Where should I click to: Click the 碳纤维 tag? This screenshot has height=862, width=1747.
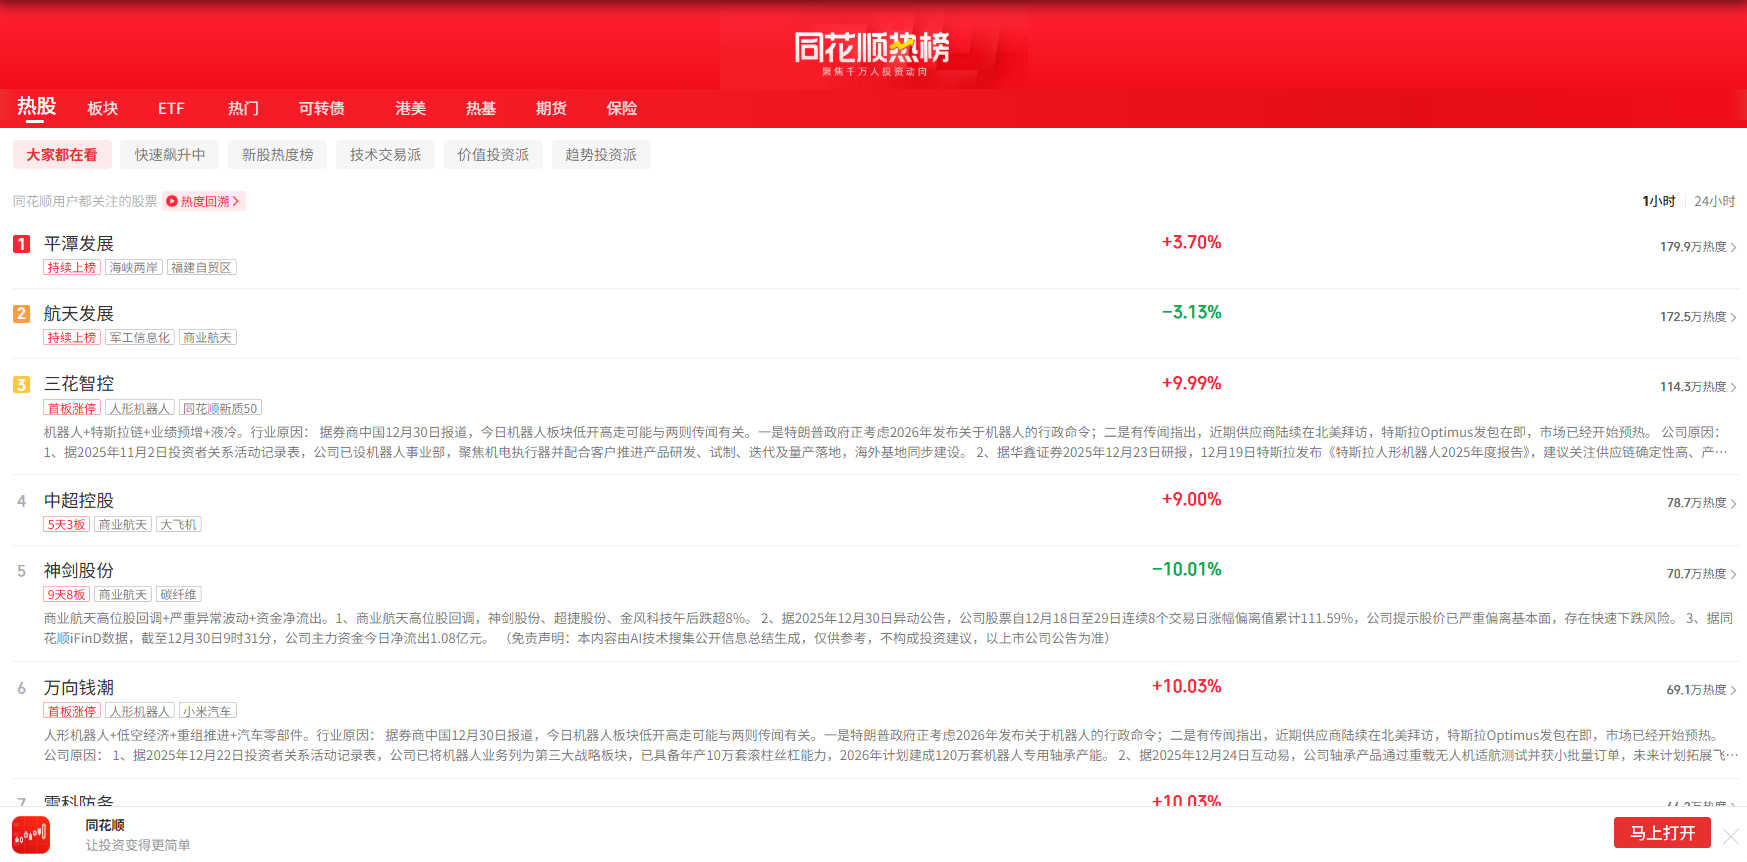point(179,595)
